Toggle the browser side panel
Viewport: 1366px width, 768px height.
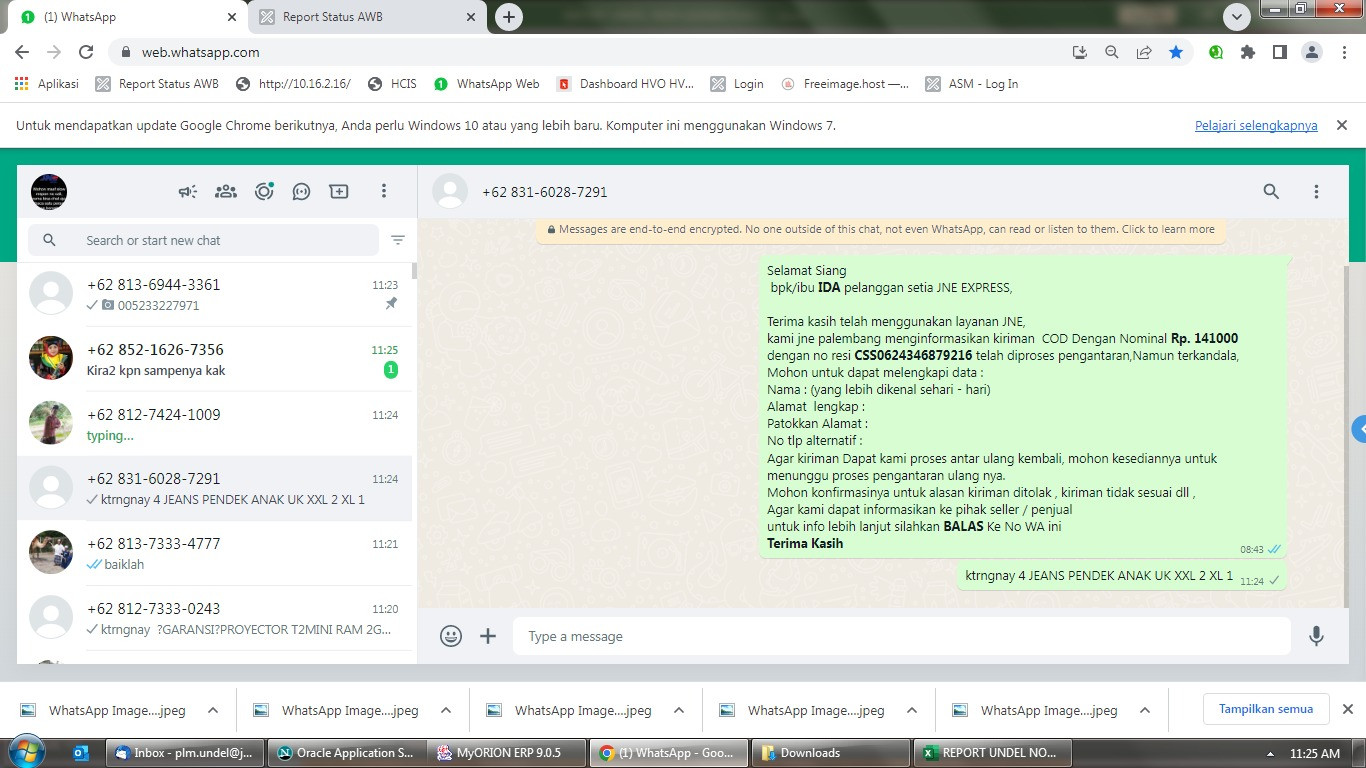1279,52
